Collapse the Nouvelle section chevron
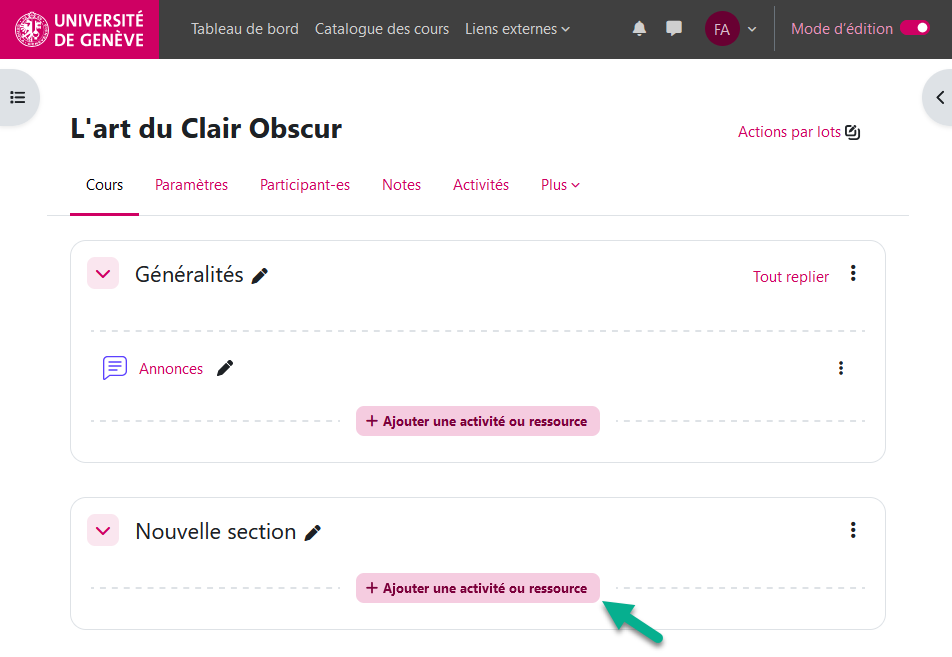 pos(103,530)
